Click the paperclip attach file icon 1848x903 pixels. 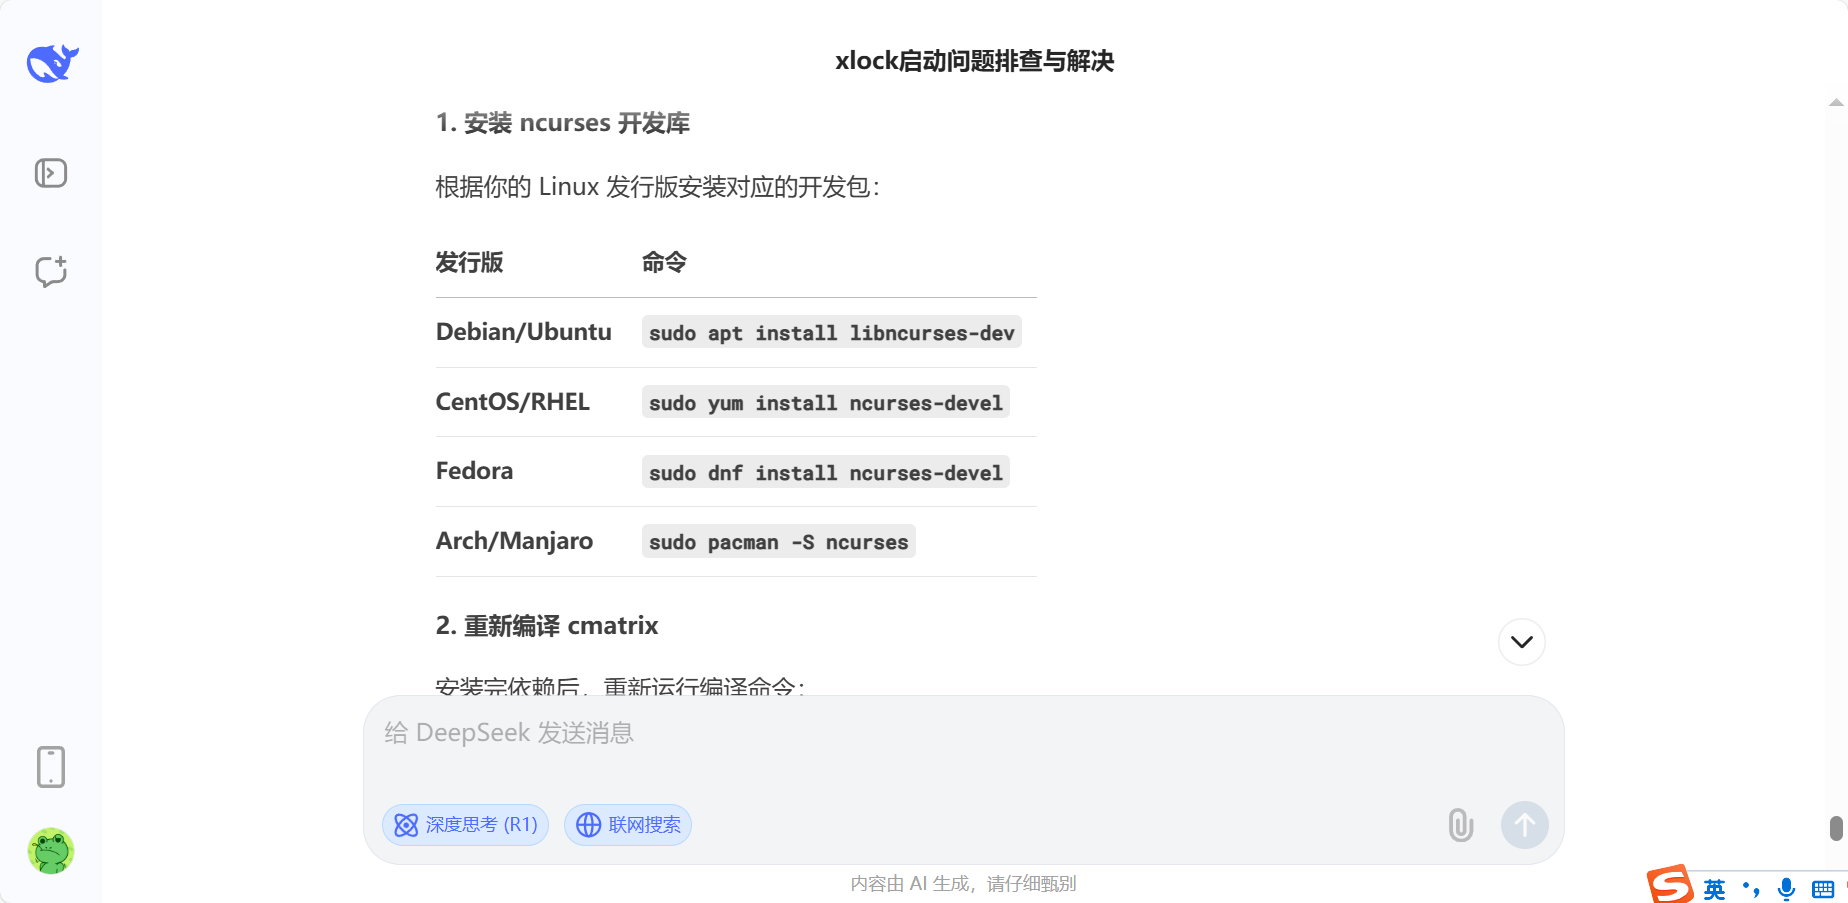1461,825
